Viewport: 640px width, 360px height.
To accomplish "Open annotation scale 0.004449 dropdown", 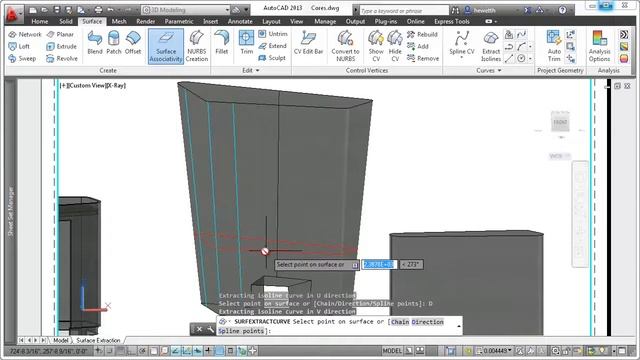I will click(x=498, y=351).
